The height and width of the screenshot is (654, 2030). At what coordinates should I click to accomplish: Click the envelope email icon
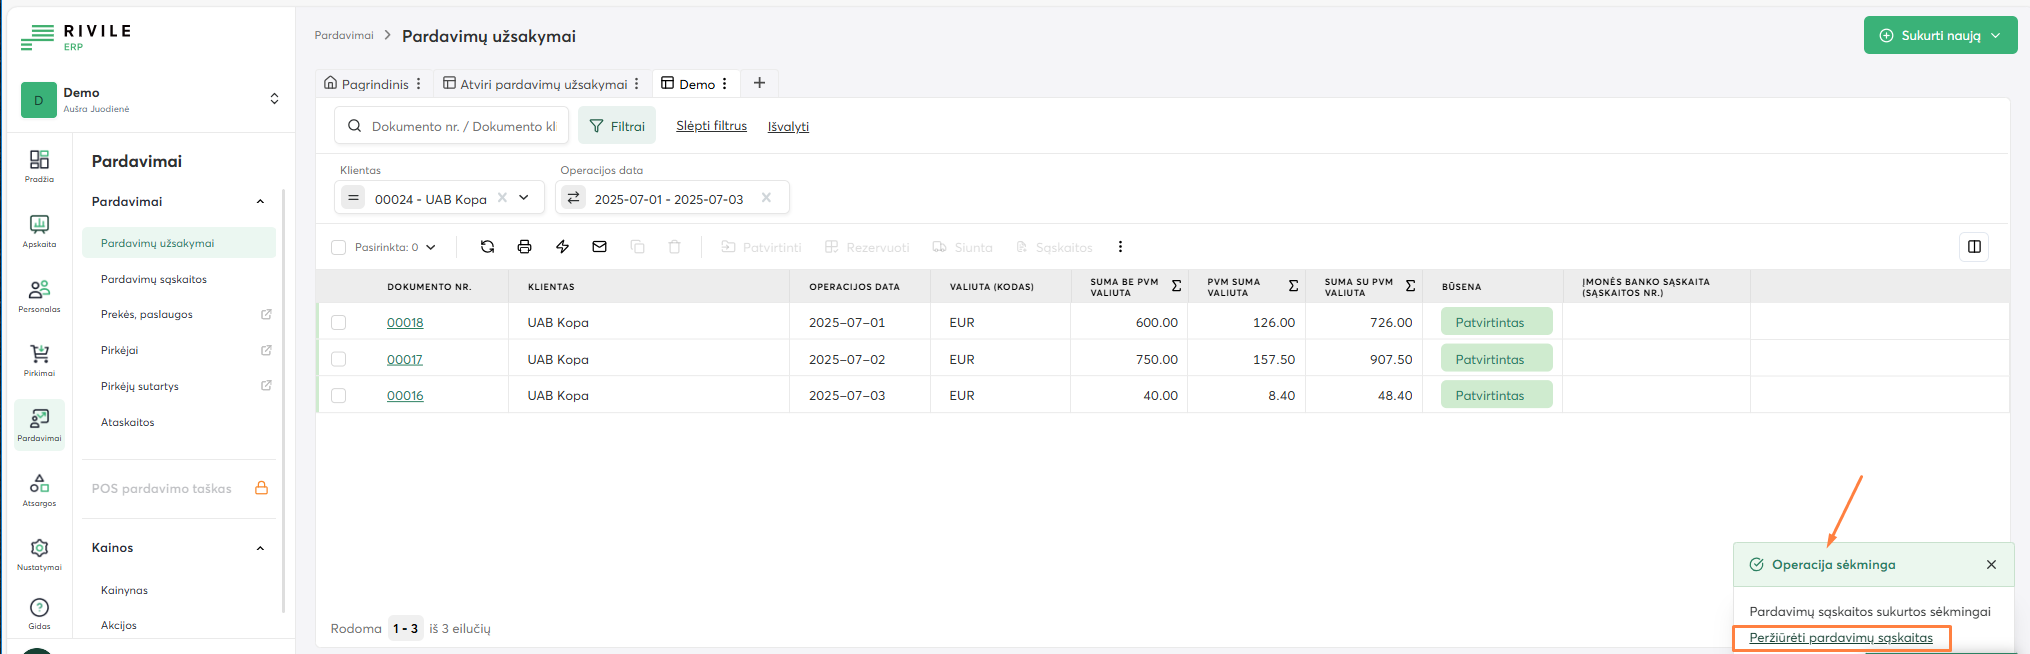click(599, 247)
